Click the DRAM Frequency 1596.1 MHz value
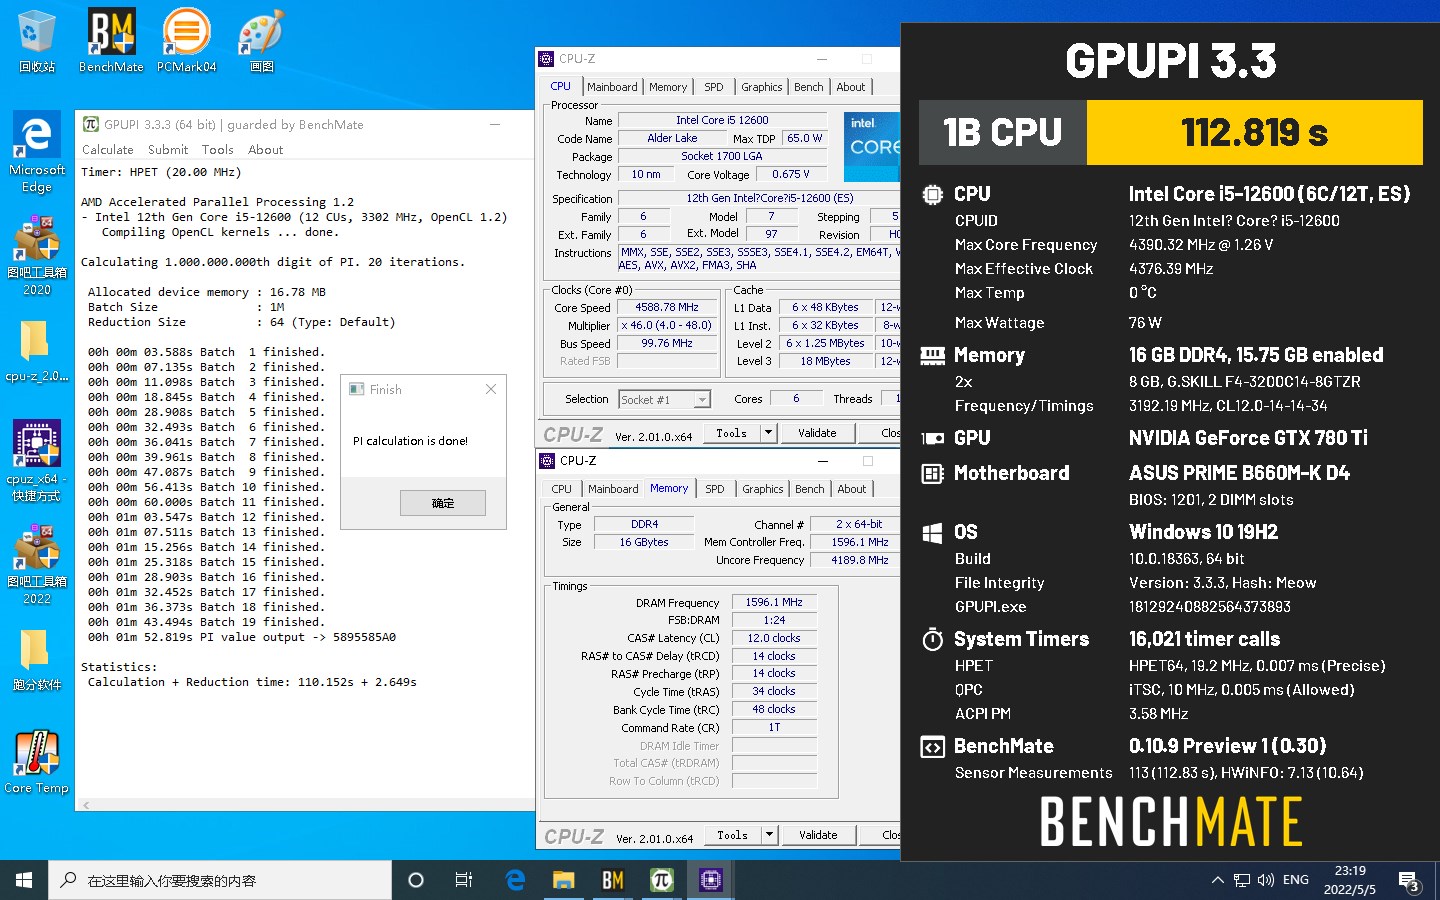This screenshot has height=900, width=1440. coord(774,602)
